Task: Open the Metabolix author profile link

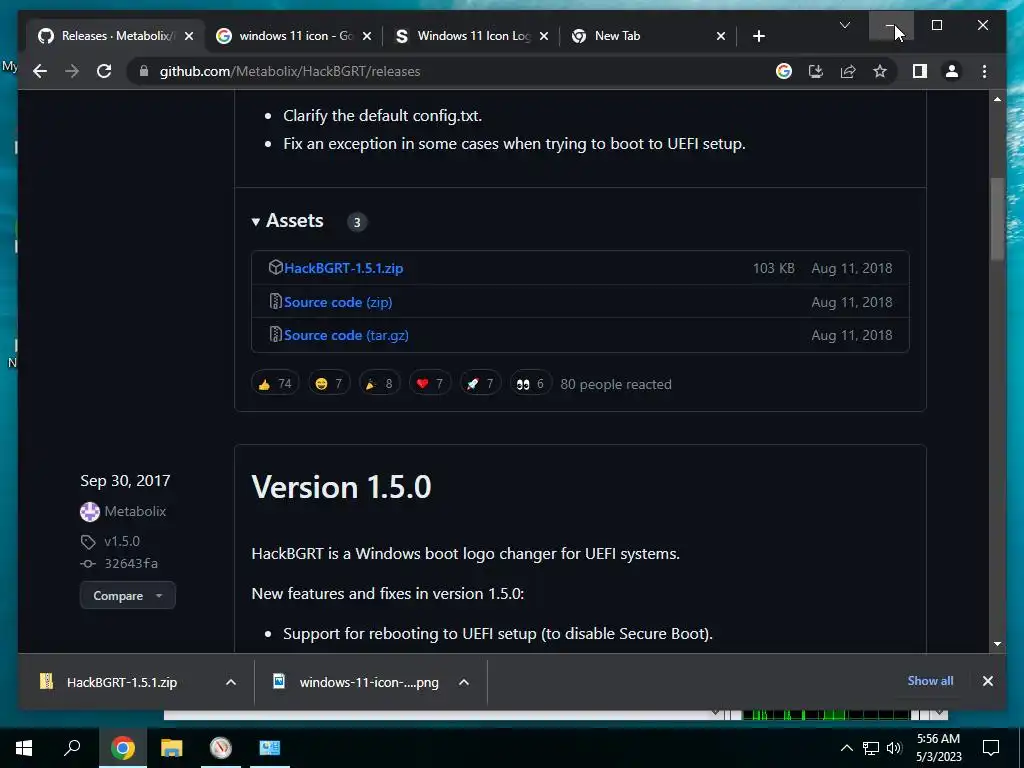Action: [x=135, y=511]
